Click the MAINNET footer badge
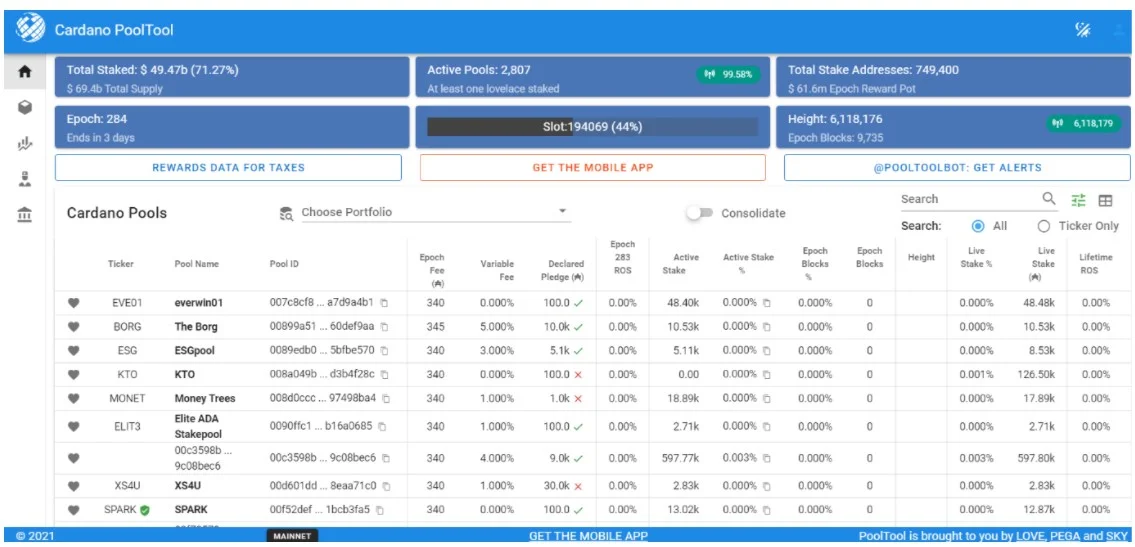Screen dimensions: 1135x547 point(293,536)
